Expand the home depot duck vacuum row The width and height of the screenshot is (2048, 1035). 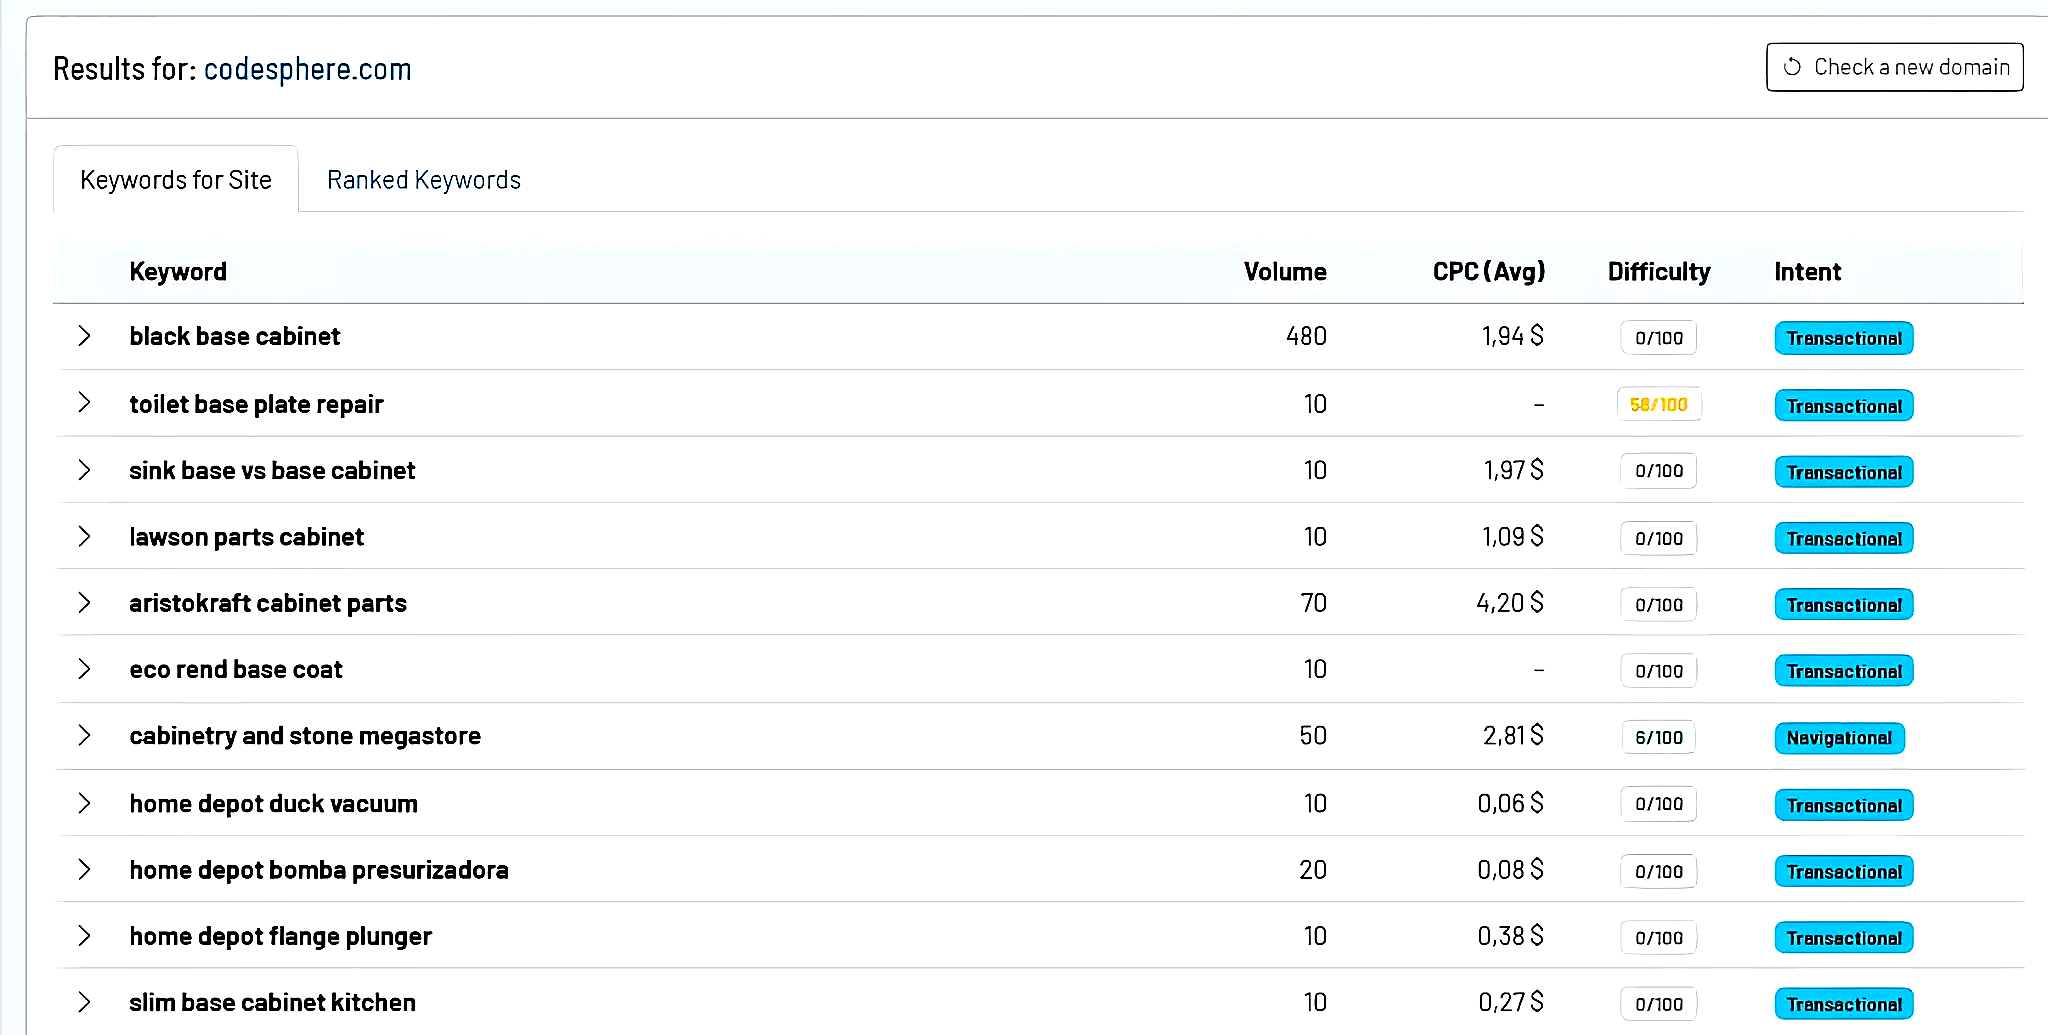(x=85, y=803)
